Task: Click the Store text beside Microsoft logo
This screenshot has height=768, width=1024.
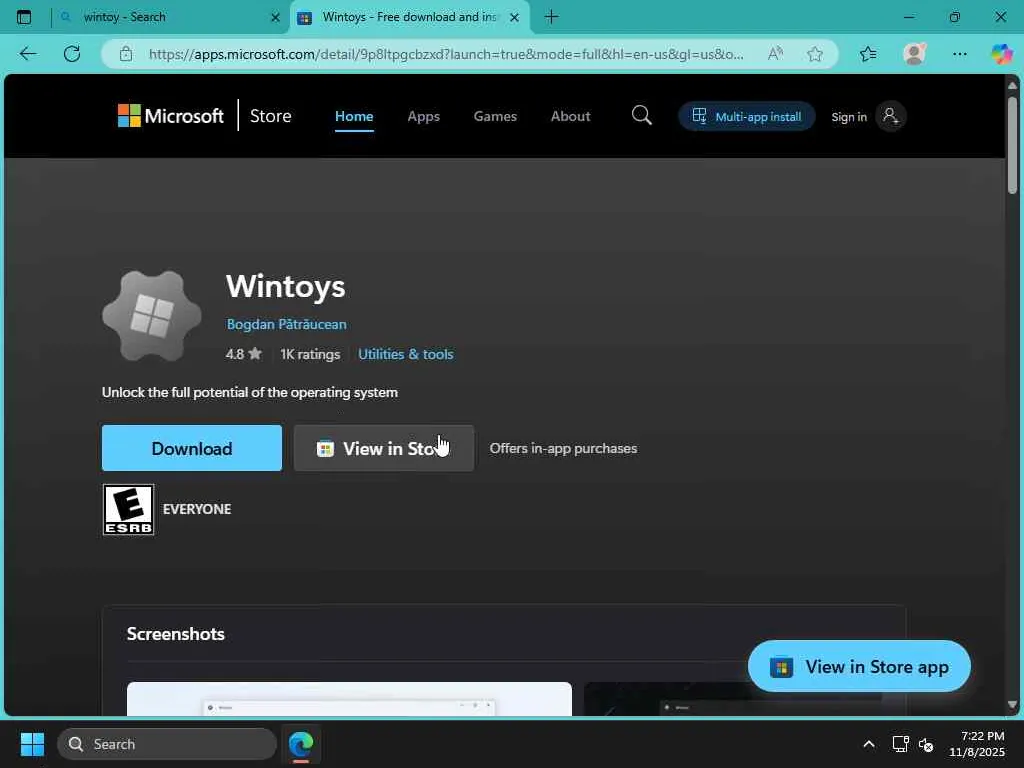Action: pos(270,116)
